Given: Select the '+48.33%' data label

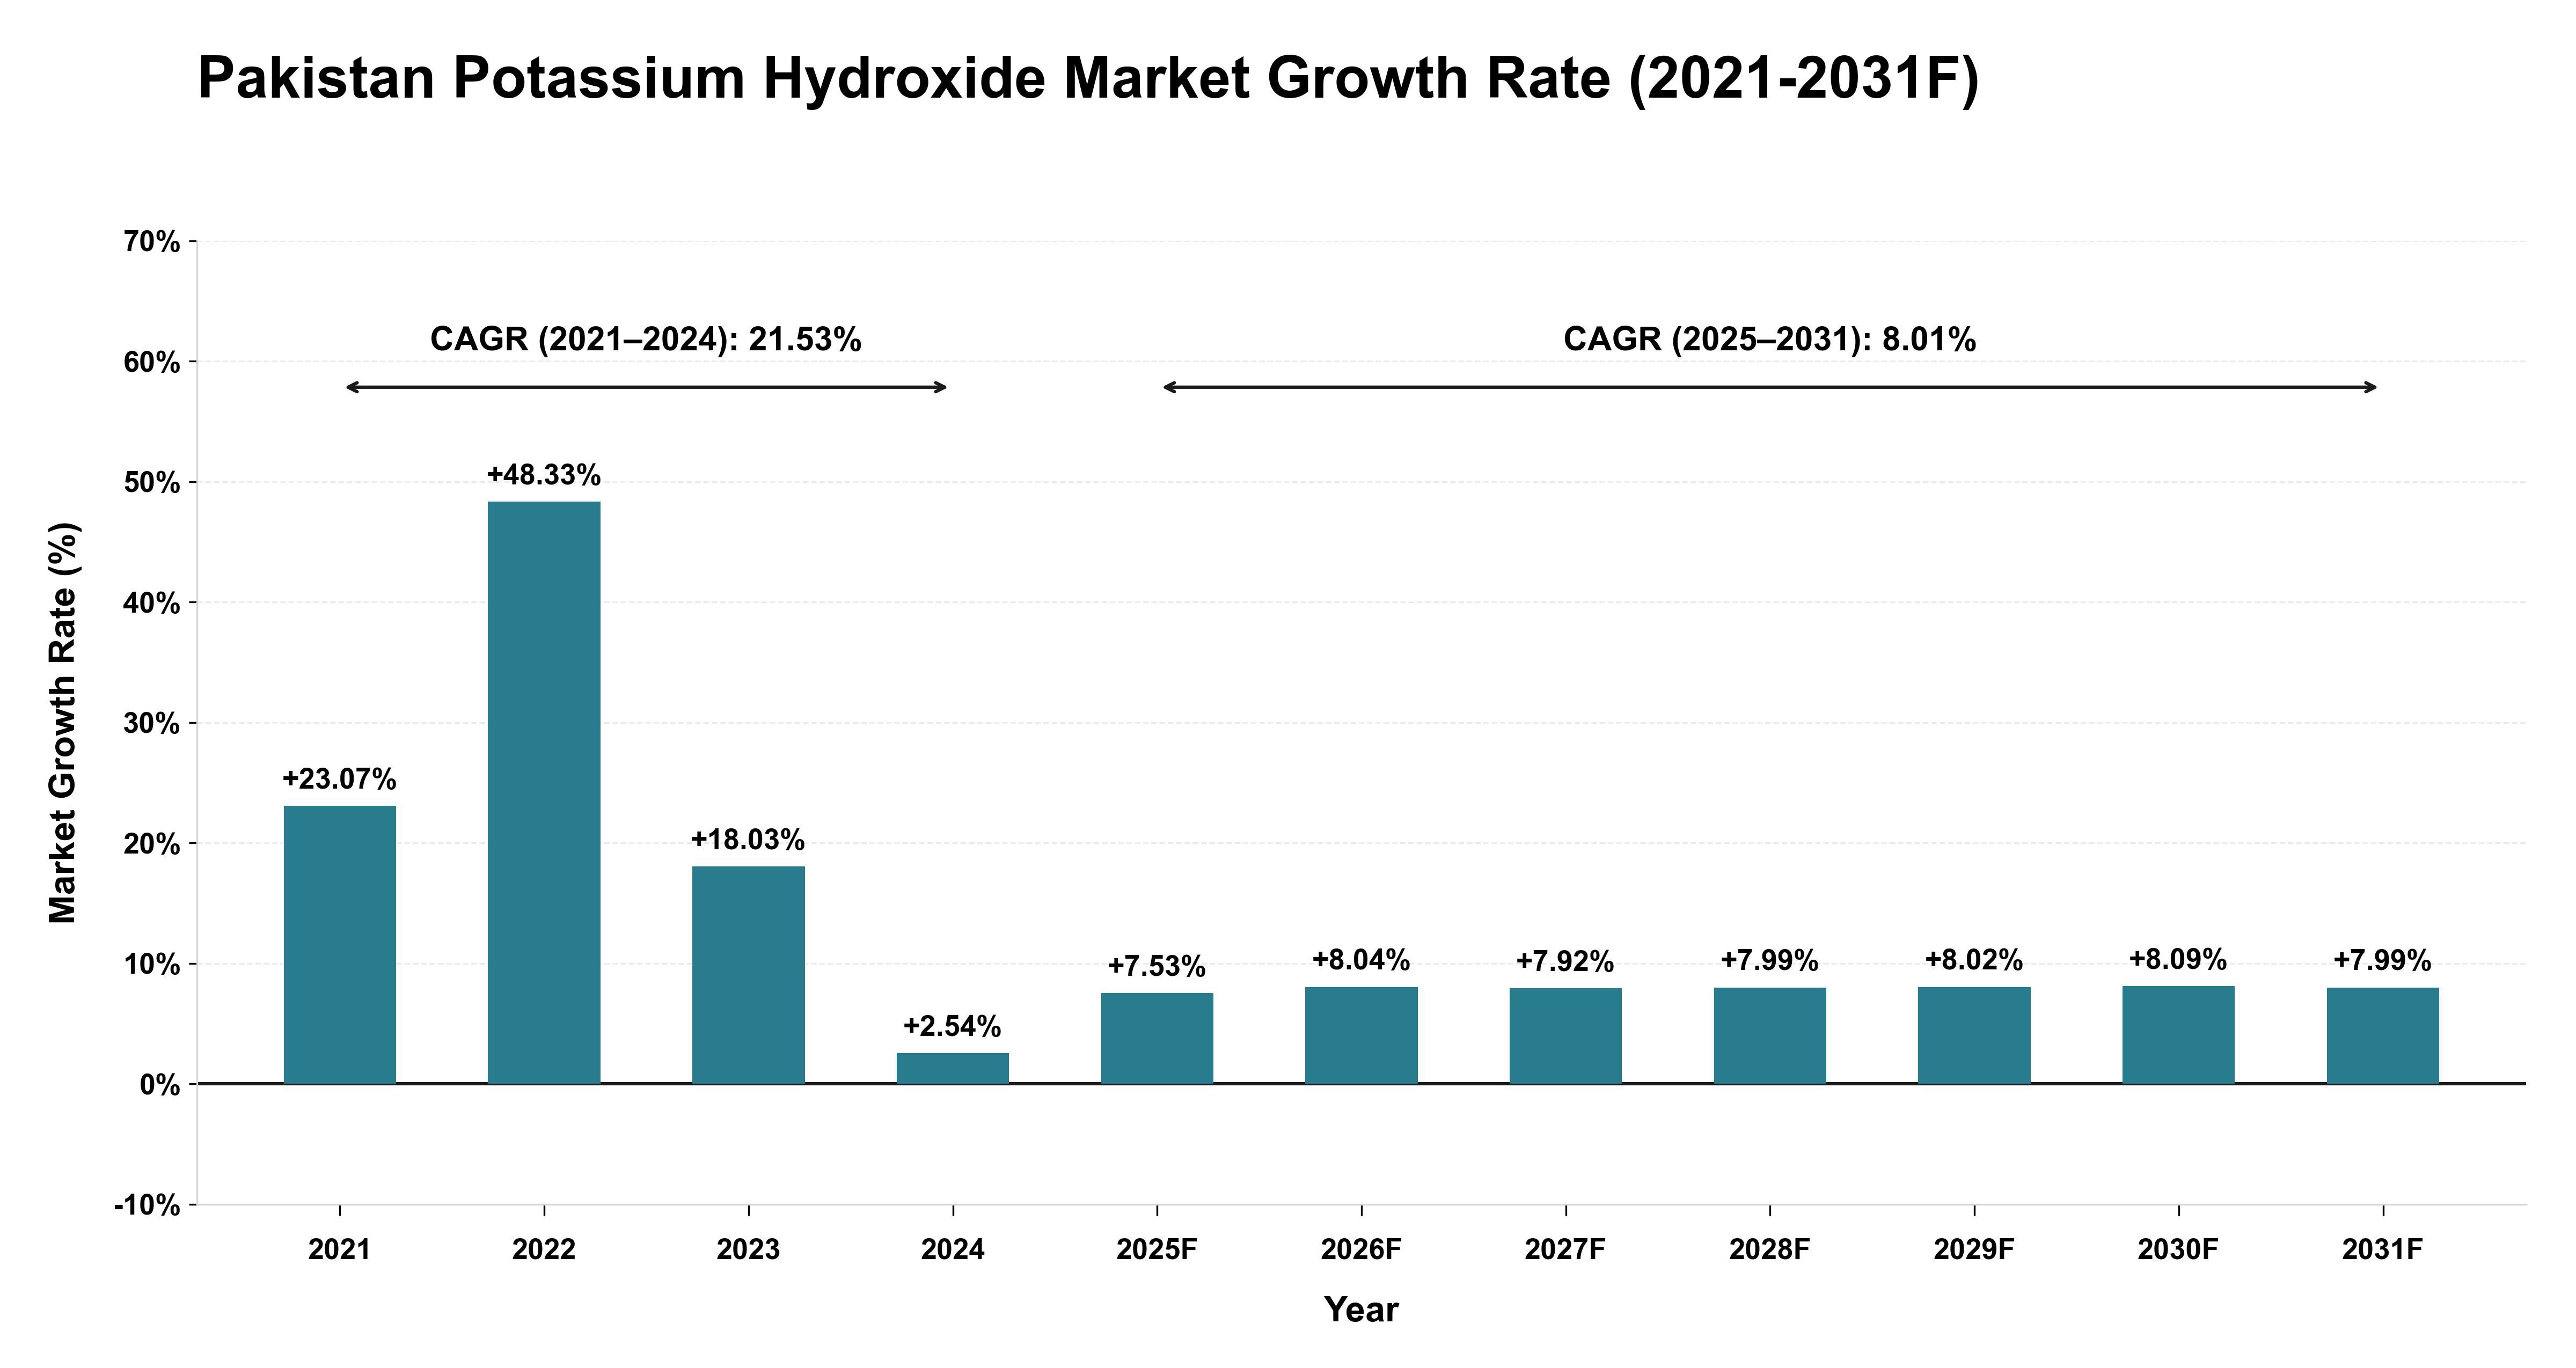Looking at the screenshot, I should (x=544, y=475).
